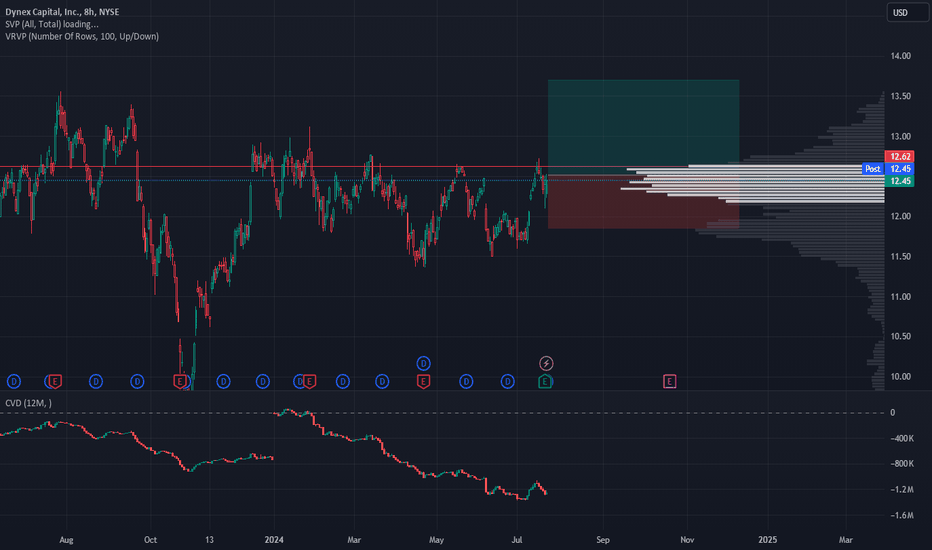The image size is (932, 550).
Task: Open the dividend marker between Aug and Oct
Action: click(x=96, y=382)
